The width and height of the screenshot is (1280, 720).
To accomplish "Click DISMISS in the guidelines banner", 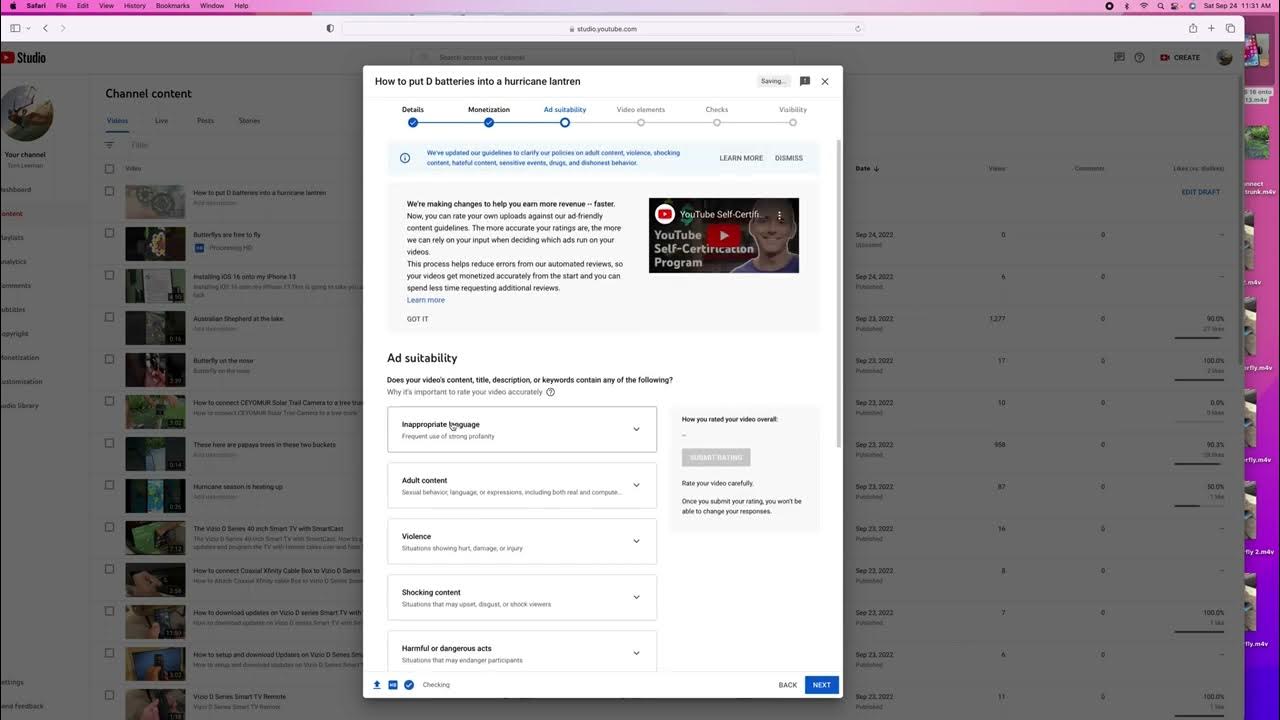I will [x=789, y=158].
